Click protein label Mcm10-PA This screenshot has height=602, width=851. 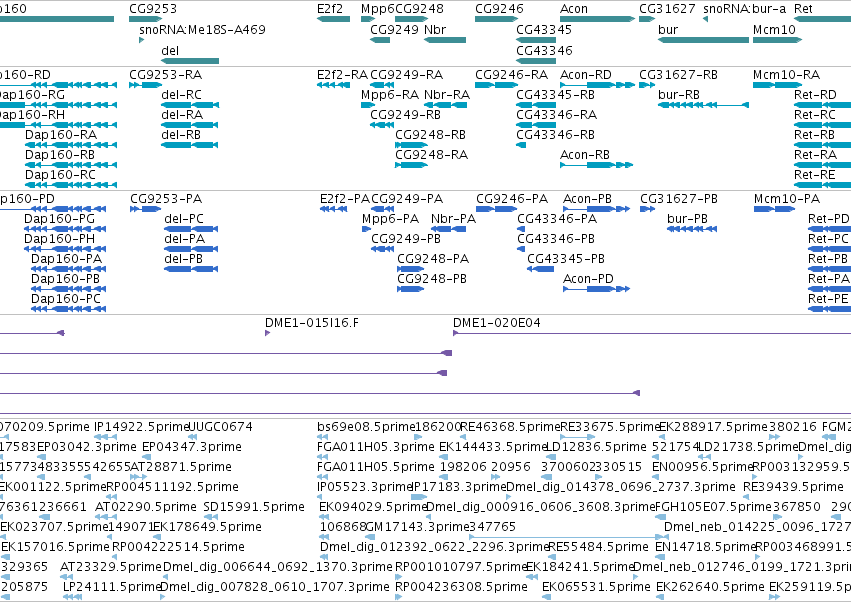(787, 199)
